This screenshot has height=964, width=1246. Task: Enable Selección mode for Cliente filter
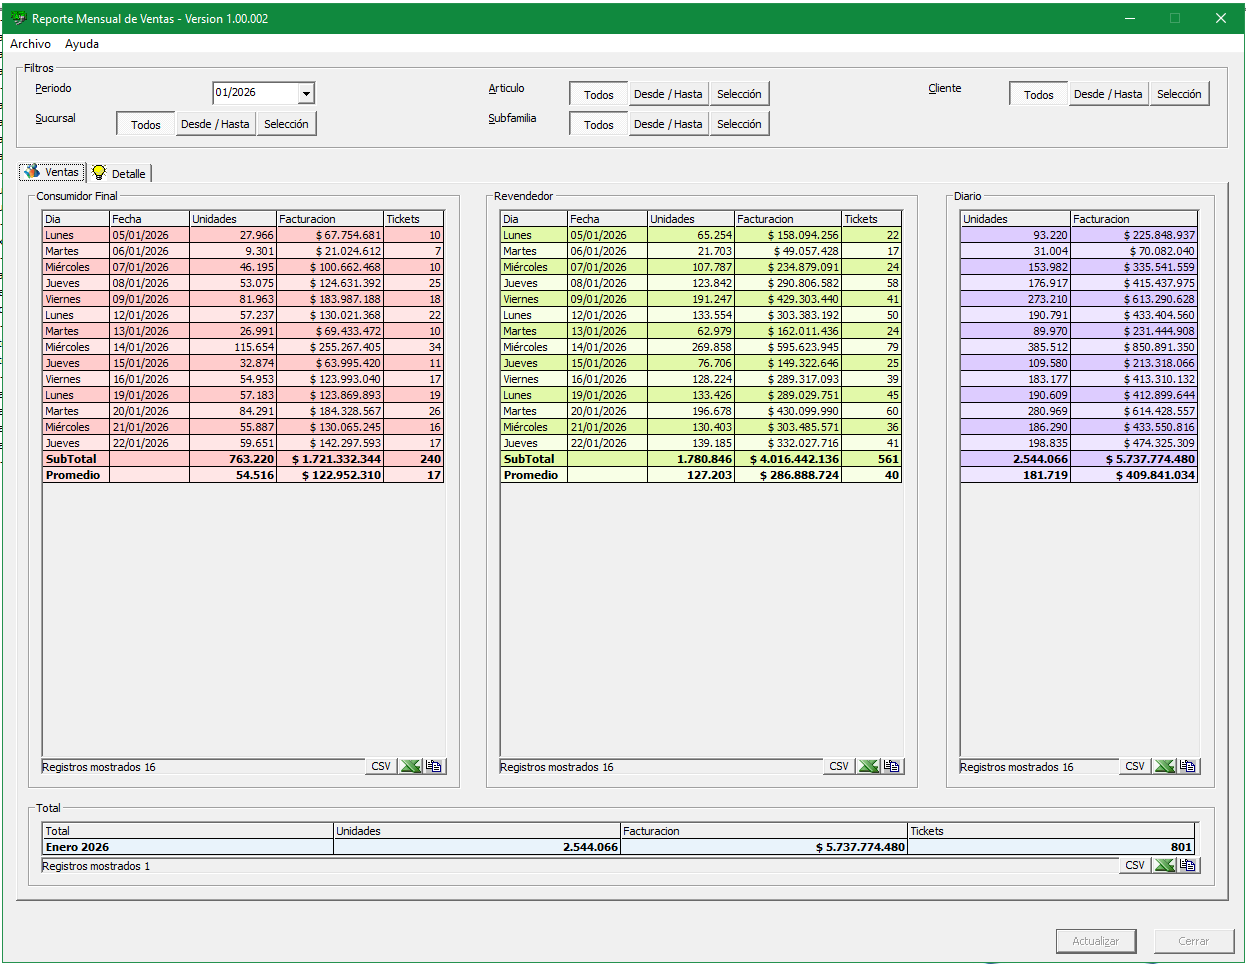tap(1179, 94)
